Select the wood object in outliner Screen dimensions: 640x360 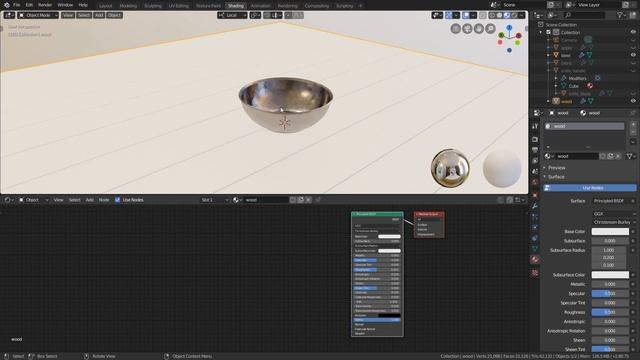click(x=566, y=101)
